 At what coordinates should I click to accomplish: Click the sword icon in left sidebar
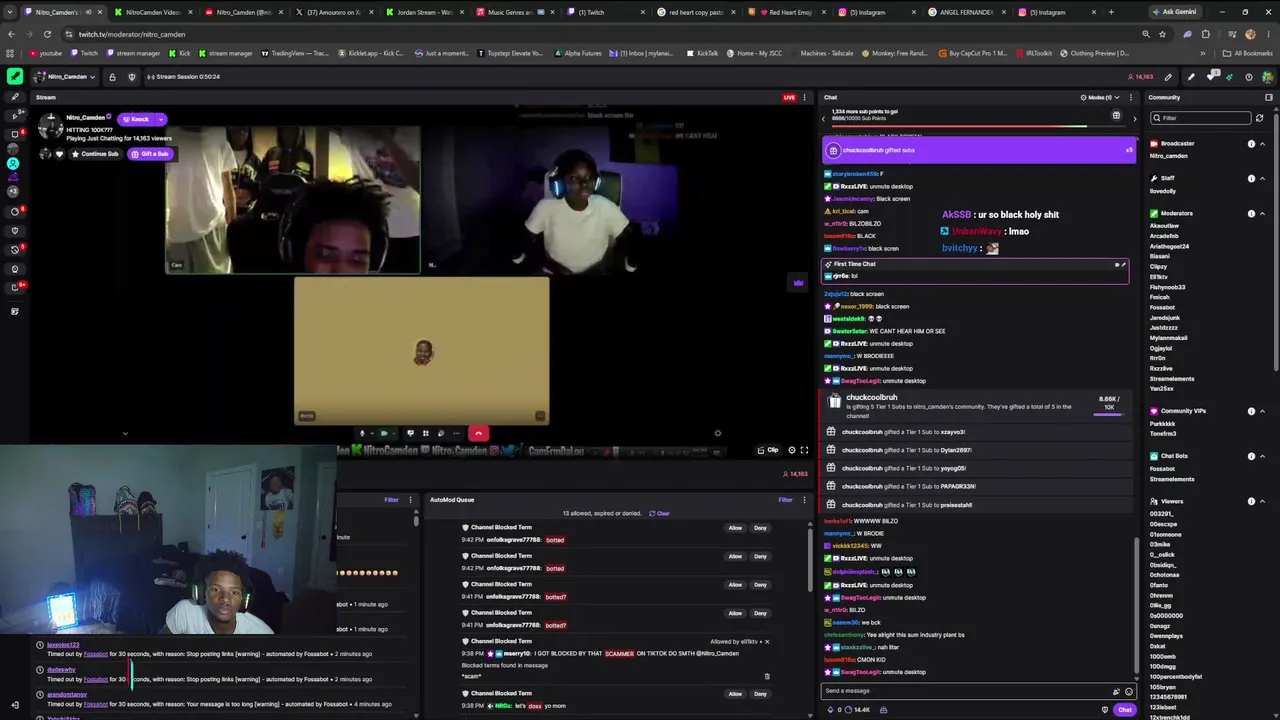pyautogui.click(x=14, y=97)
